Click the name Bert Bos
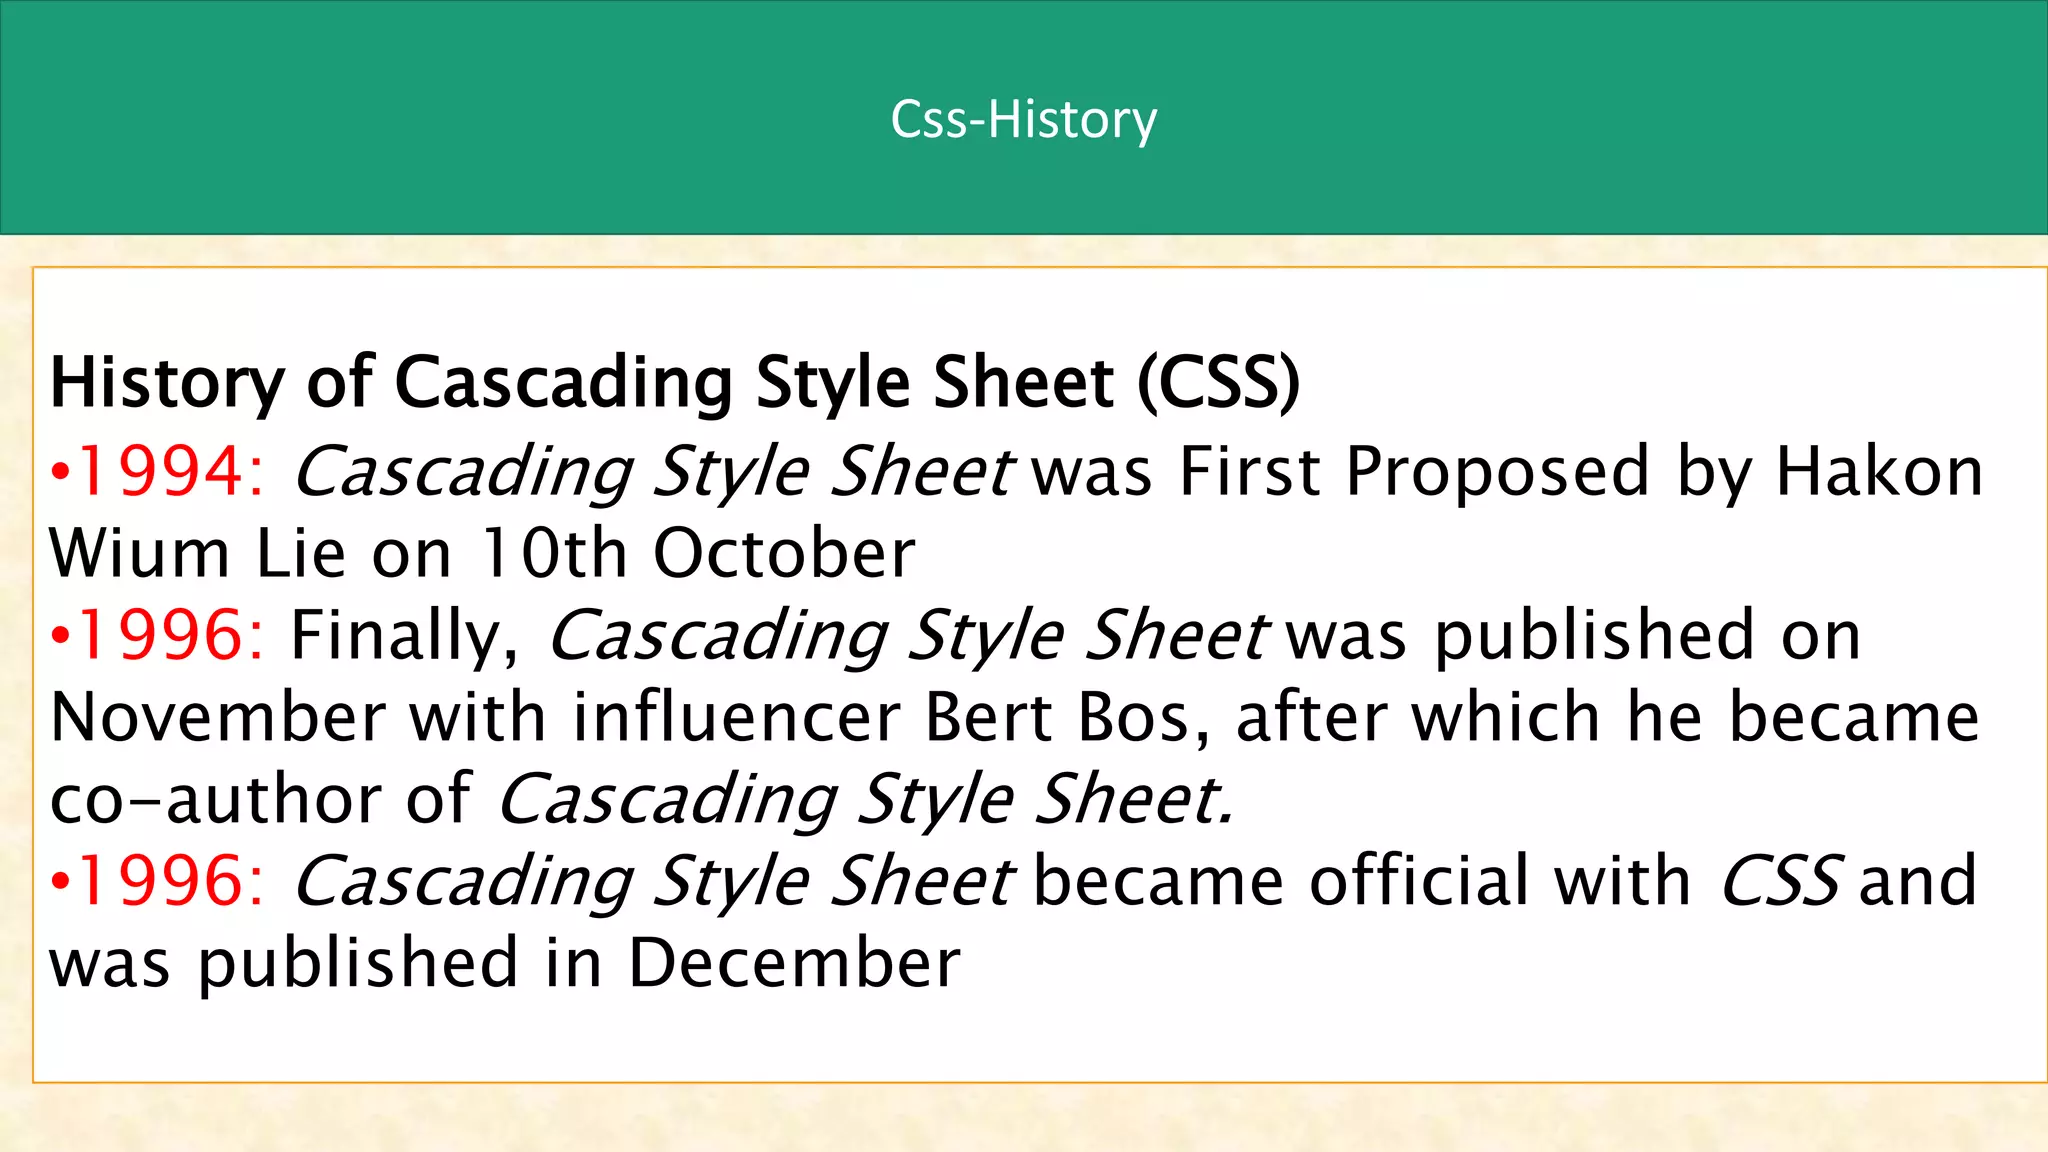2048x1152 pixels. point(1067,718)
